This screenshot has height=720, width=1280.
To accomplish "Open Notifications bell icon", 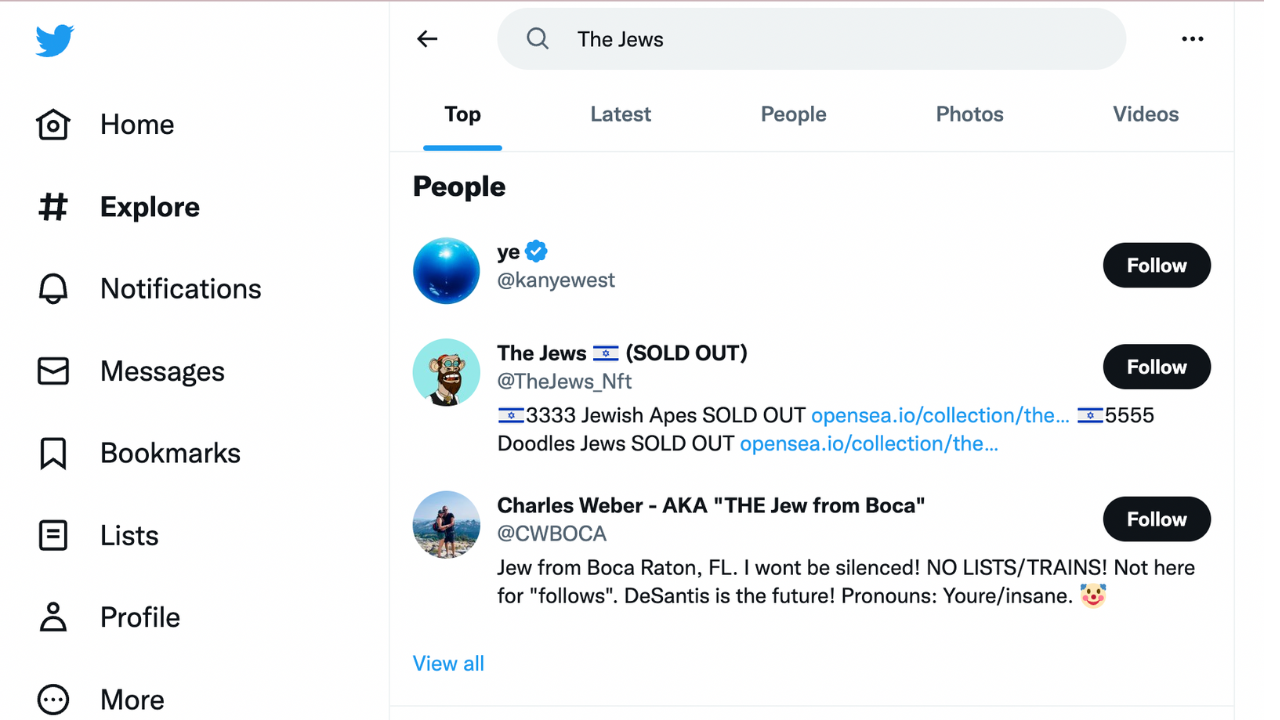I will click(x=53, y=289).
